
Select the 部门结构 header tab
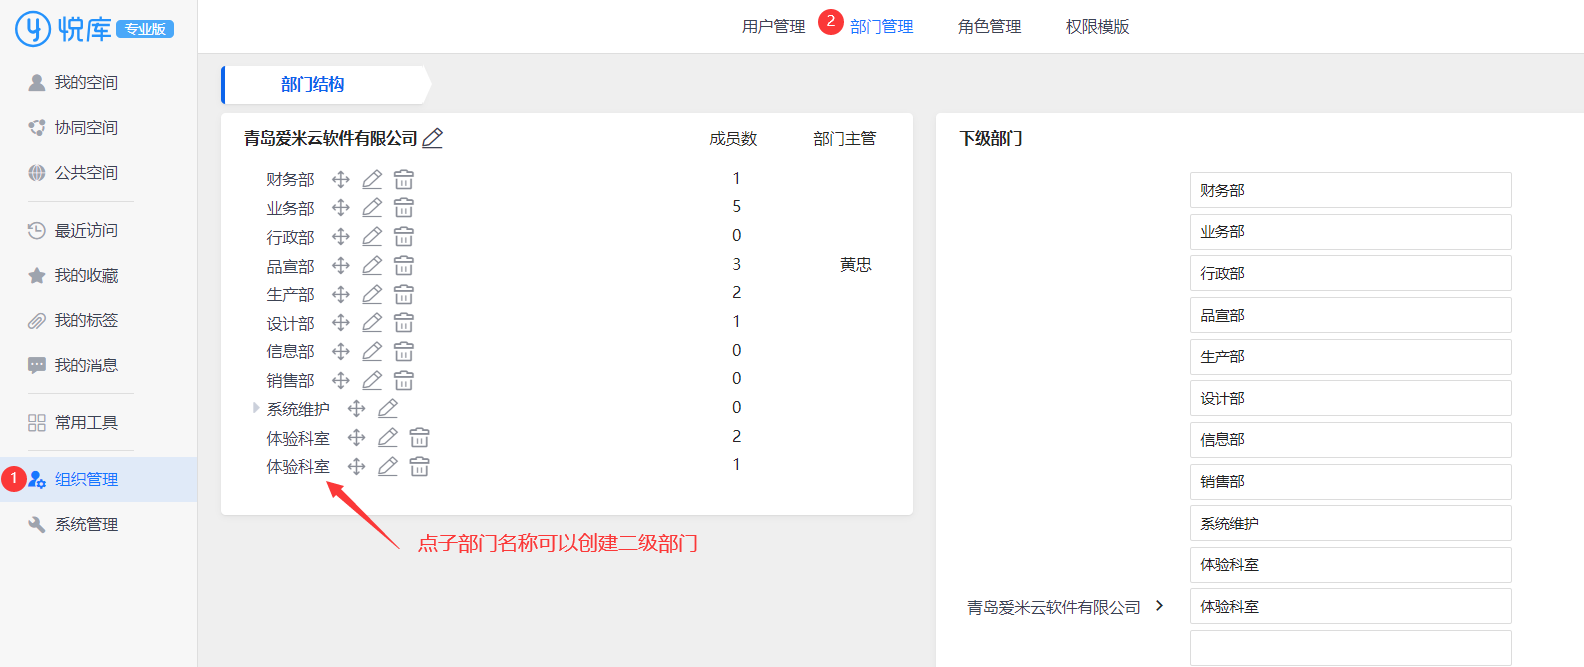click(x=313, y=85)
